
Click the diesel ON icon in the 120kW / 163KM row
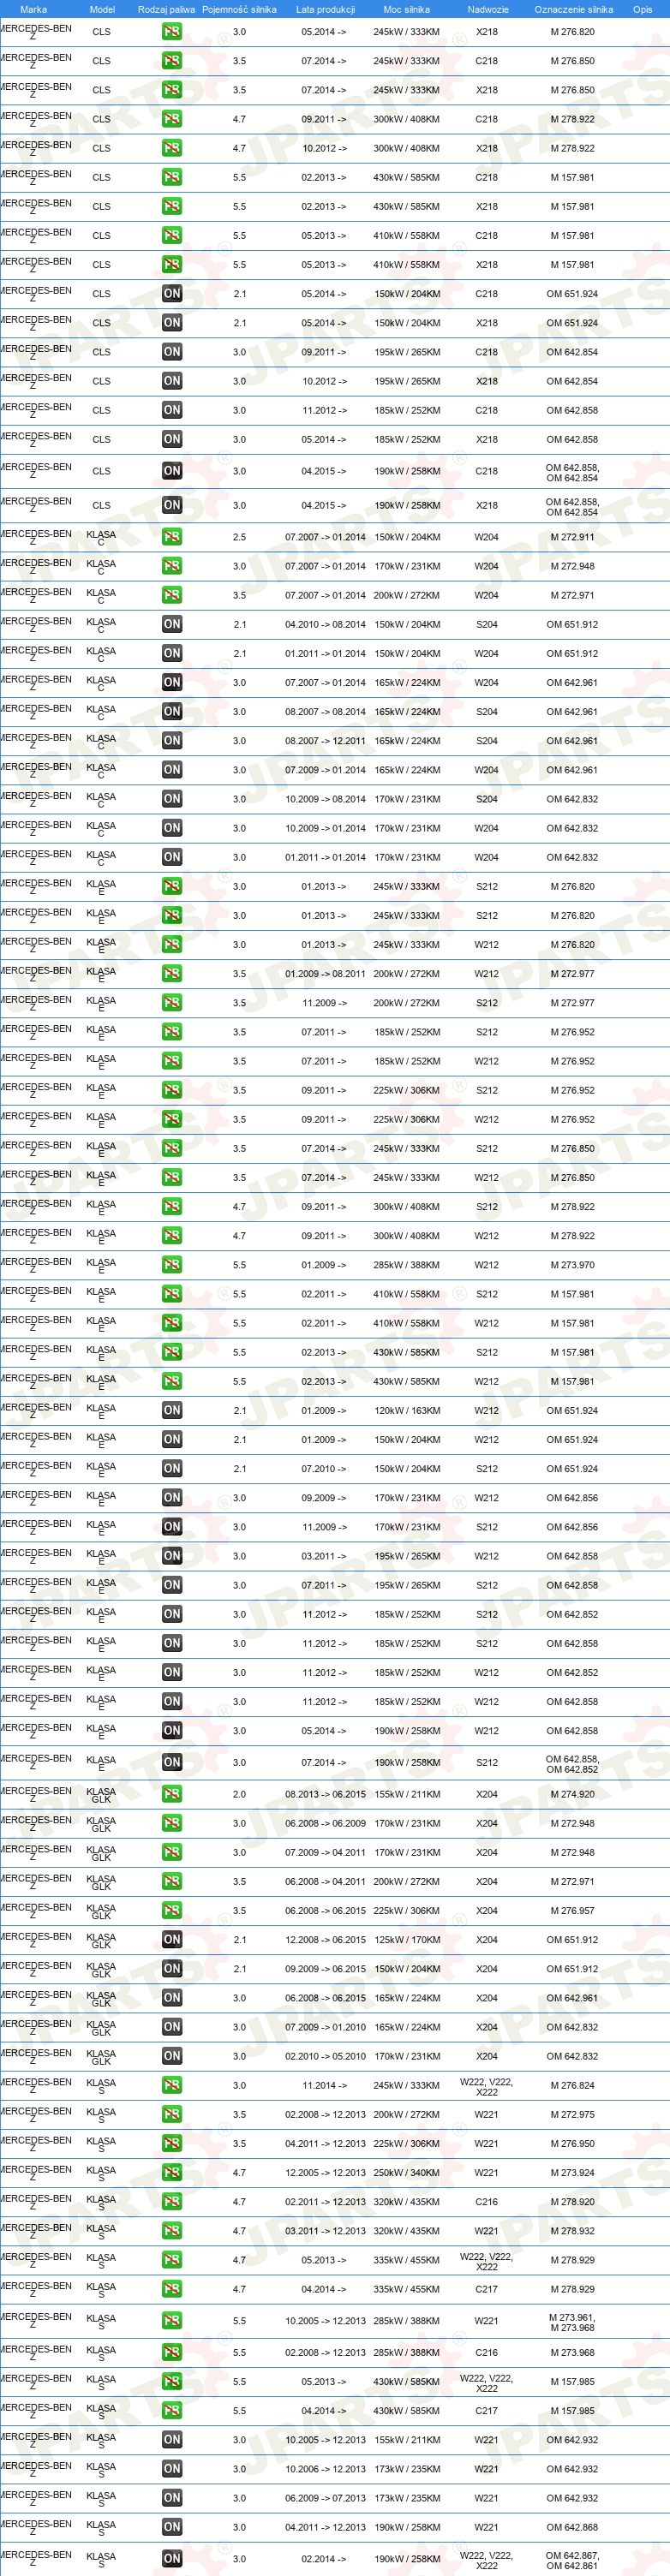(x=172, y=1411)
